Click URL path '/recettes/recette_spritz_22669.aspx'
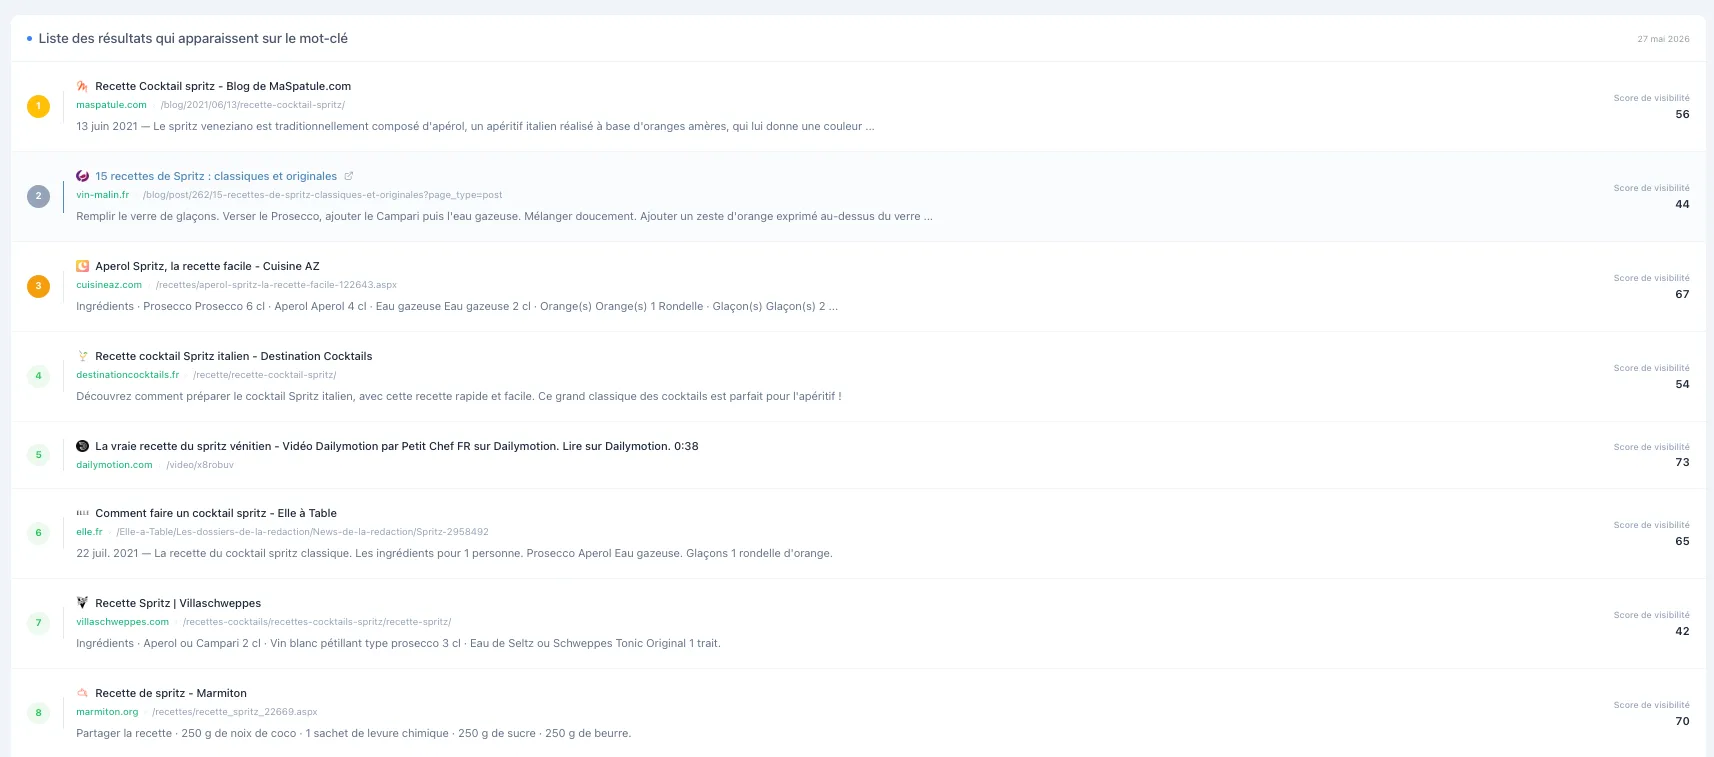Screen dimensions: 1714x757 pos(235,712)
